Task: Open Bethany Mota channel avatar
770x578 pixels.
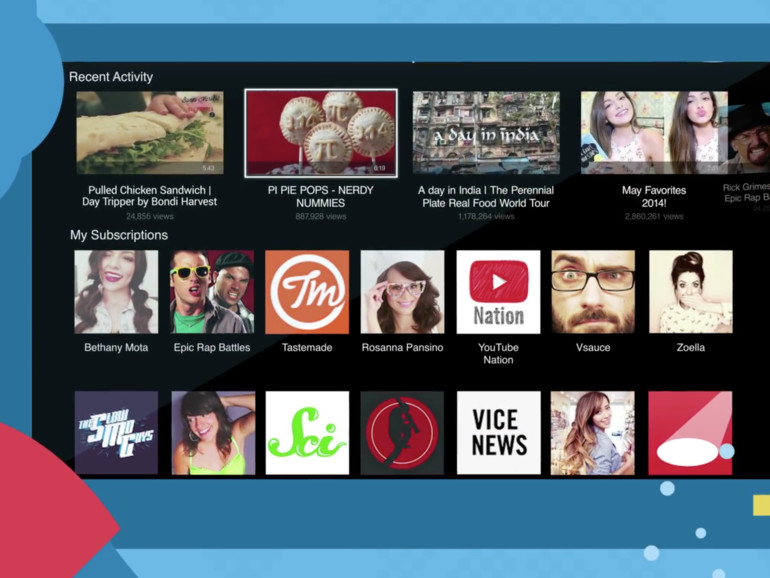Action: (116, 292)
